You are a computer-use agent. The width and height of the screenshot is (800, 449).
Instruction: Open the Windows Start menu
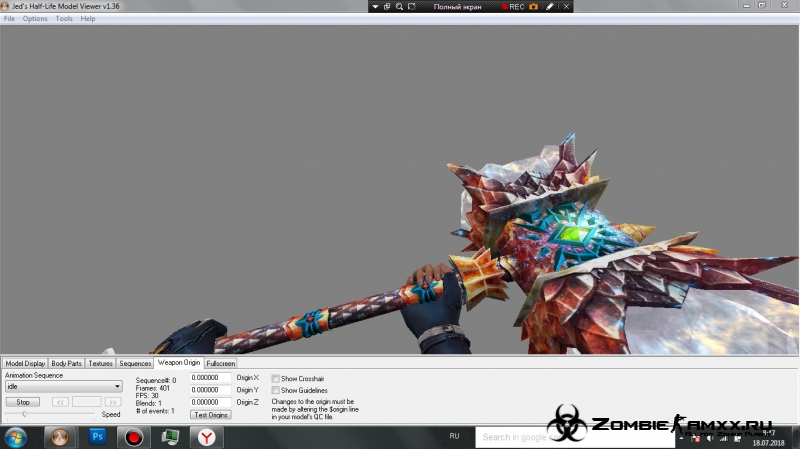pyautogui.click(x=15, y=438)
